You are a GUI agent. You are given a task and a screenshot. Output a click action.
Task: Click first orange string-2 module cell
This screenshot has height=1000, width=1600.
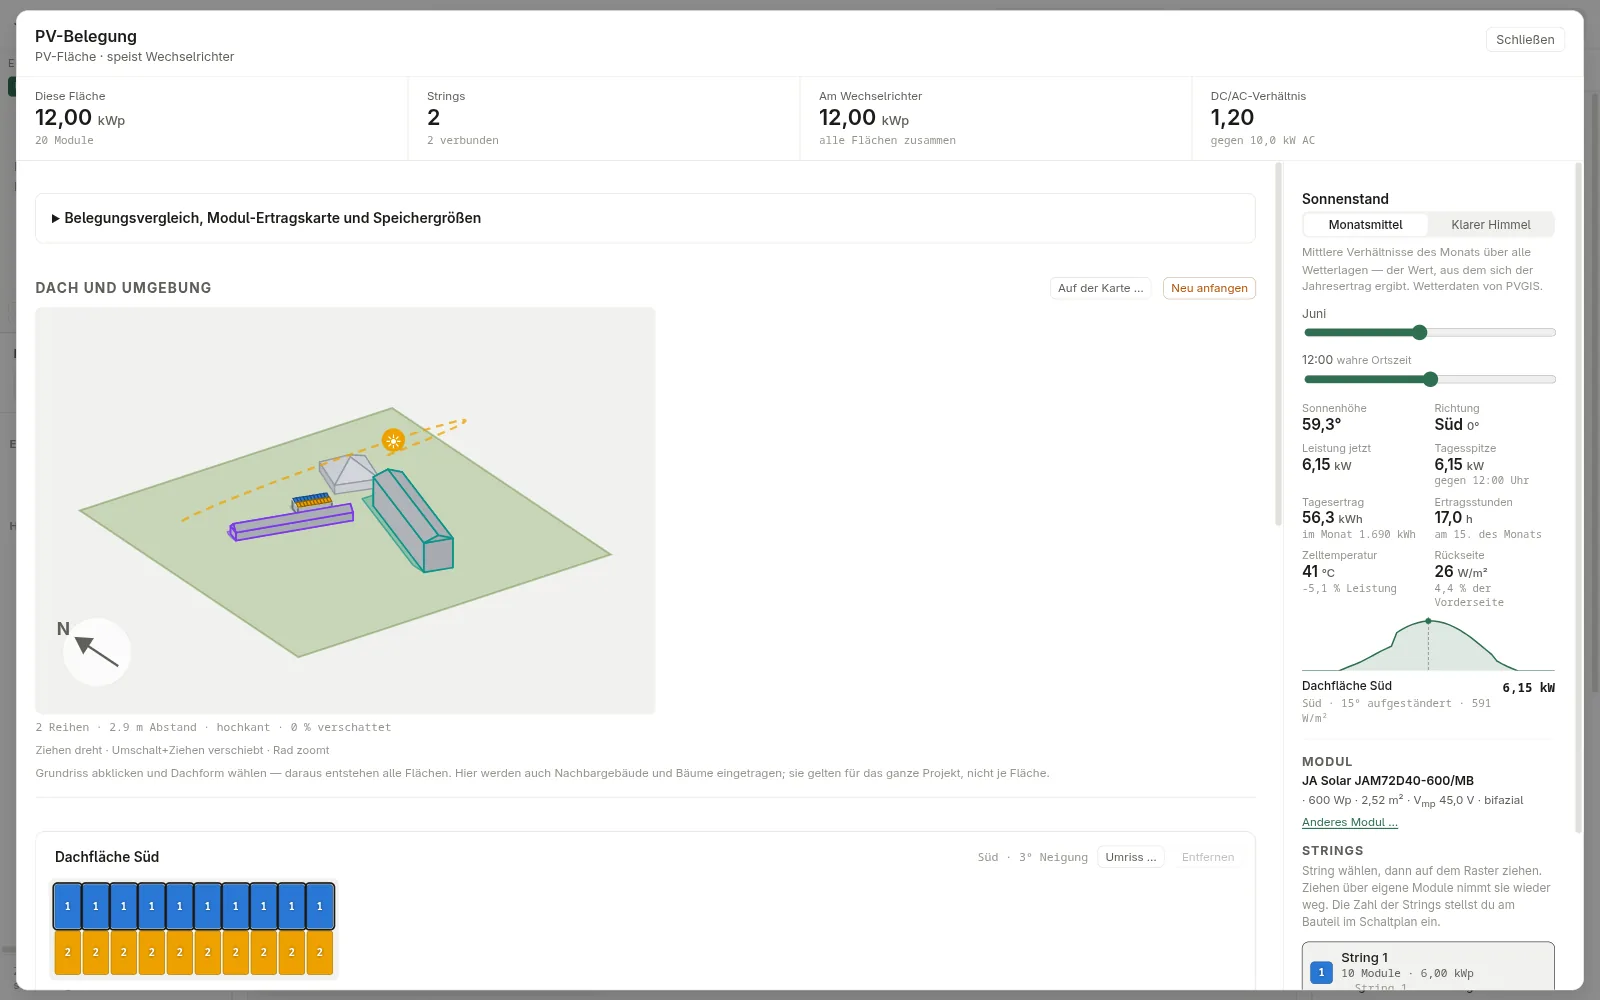pyautogui.click(x=68, y=953)
